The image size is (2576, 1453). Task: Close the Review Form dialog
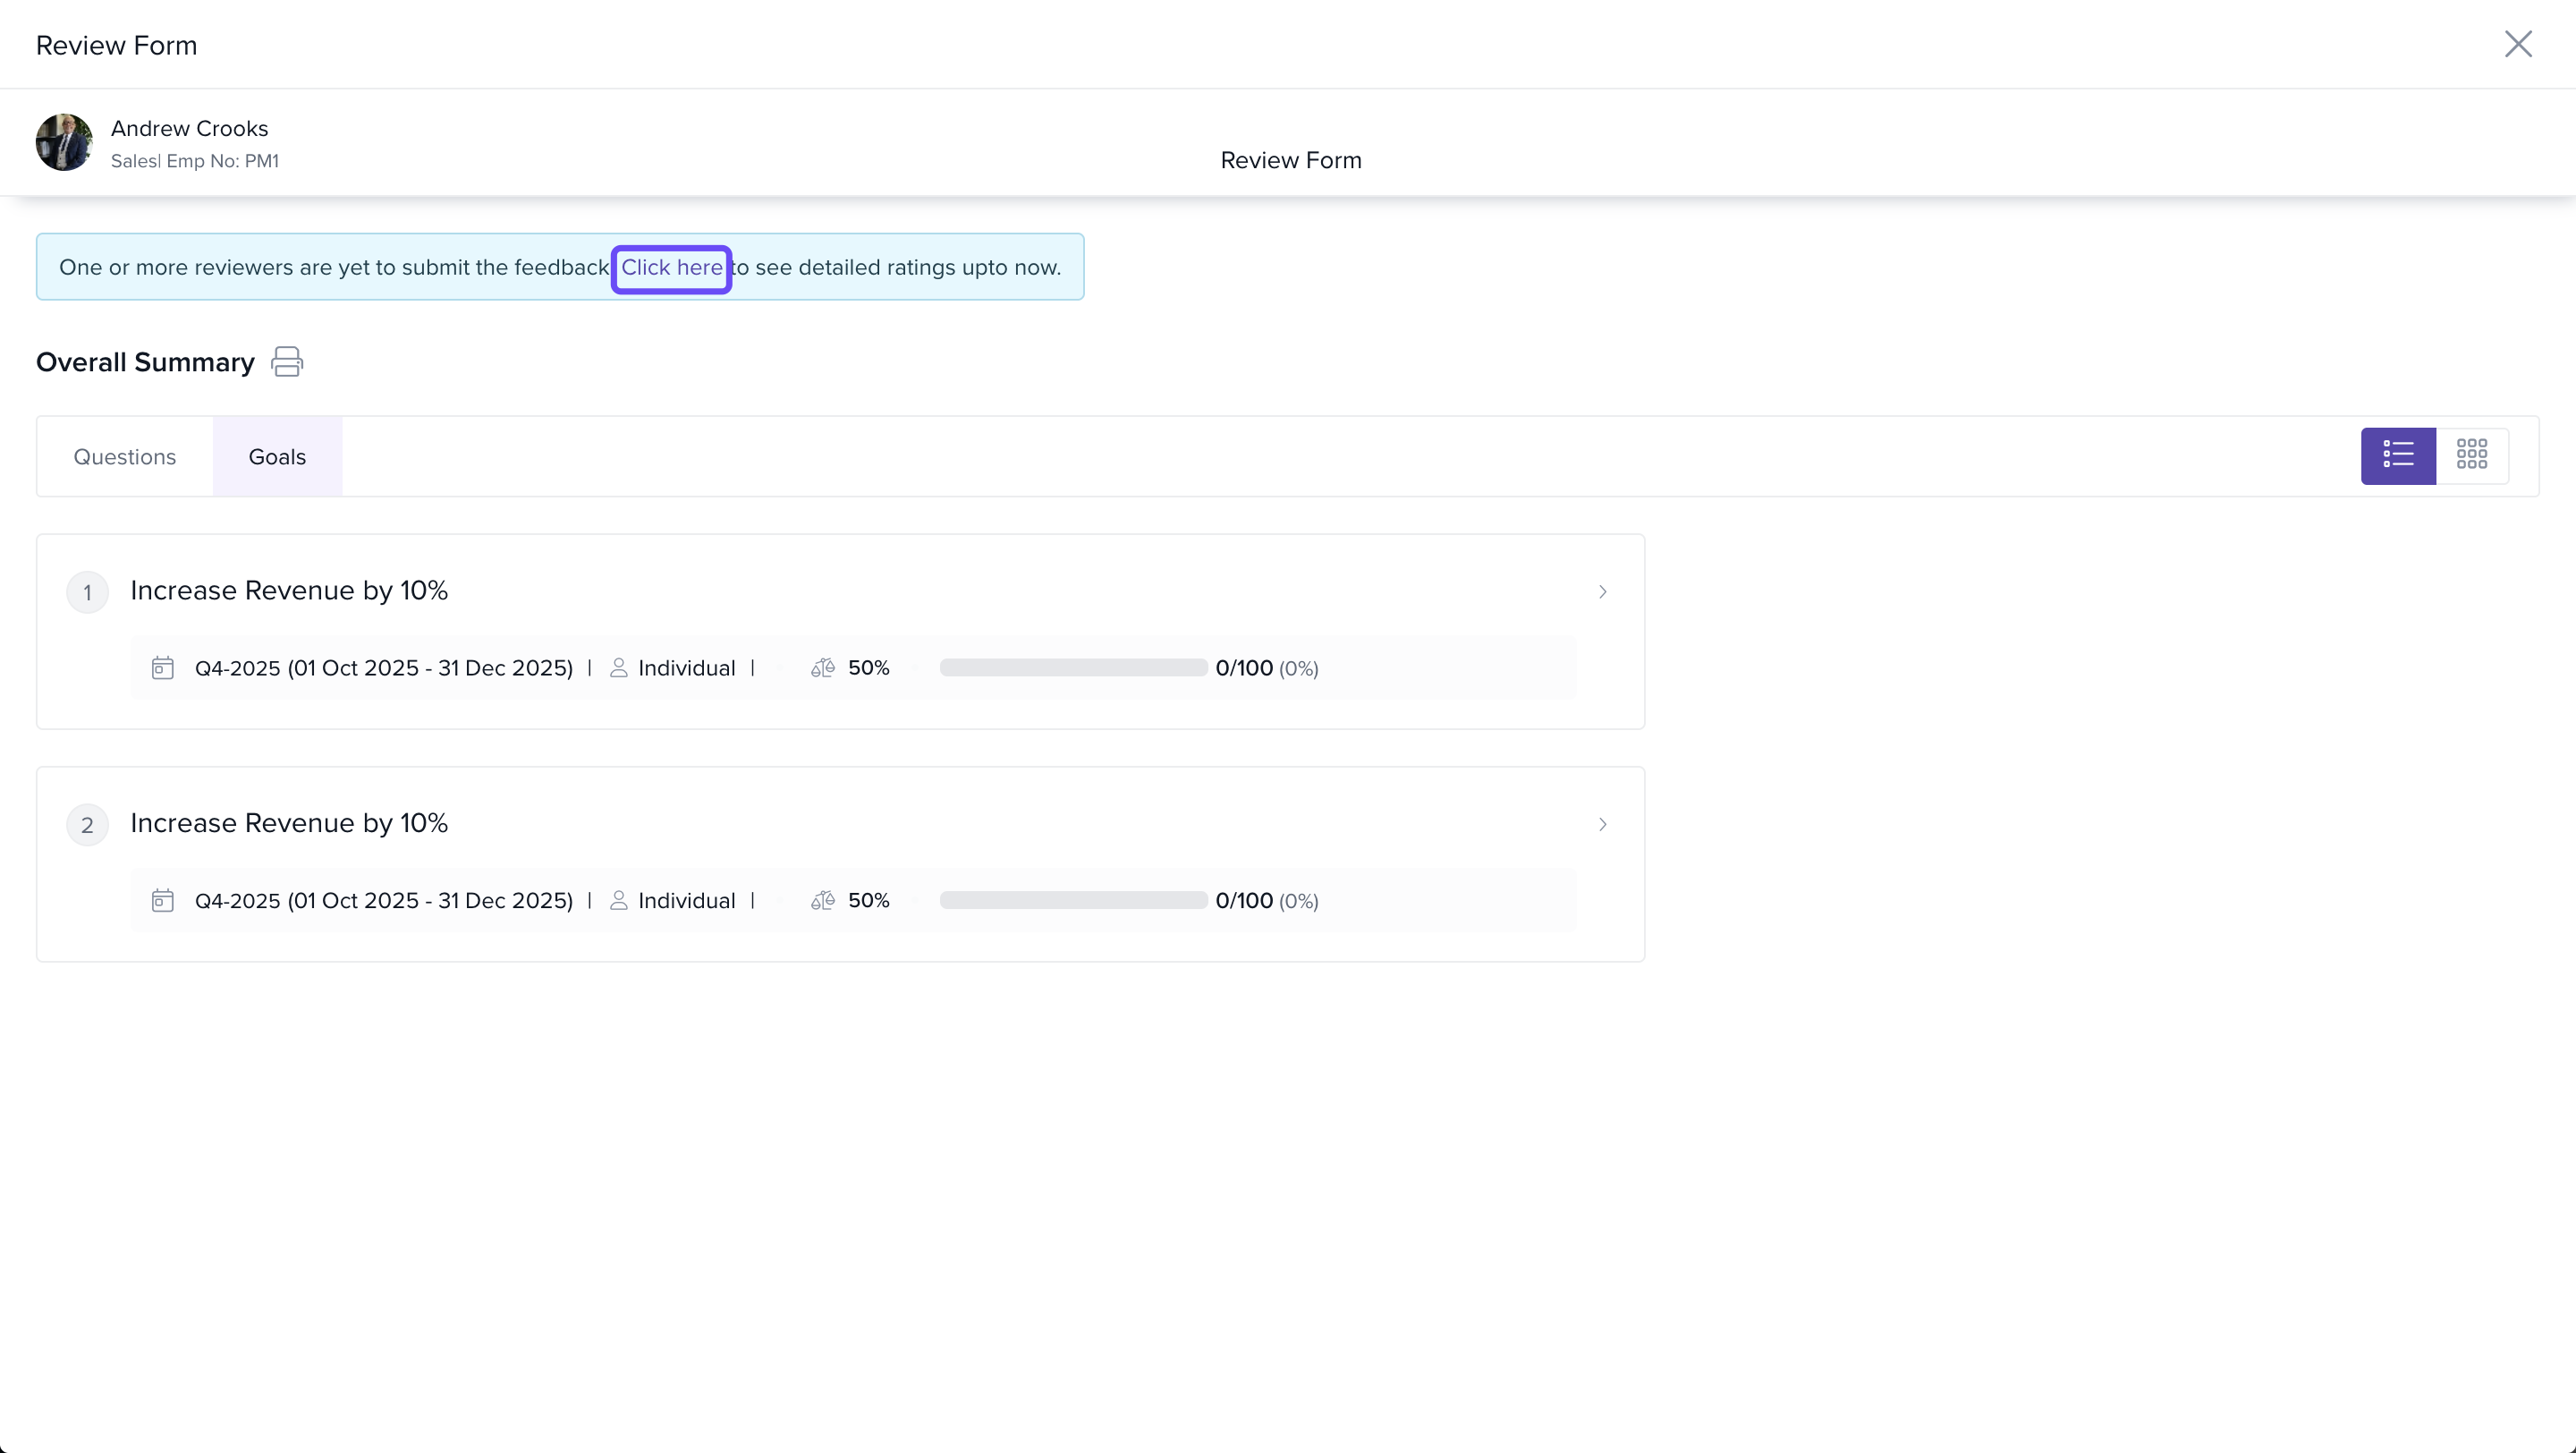coord(2517,44)
